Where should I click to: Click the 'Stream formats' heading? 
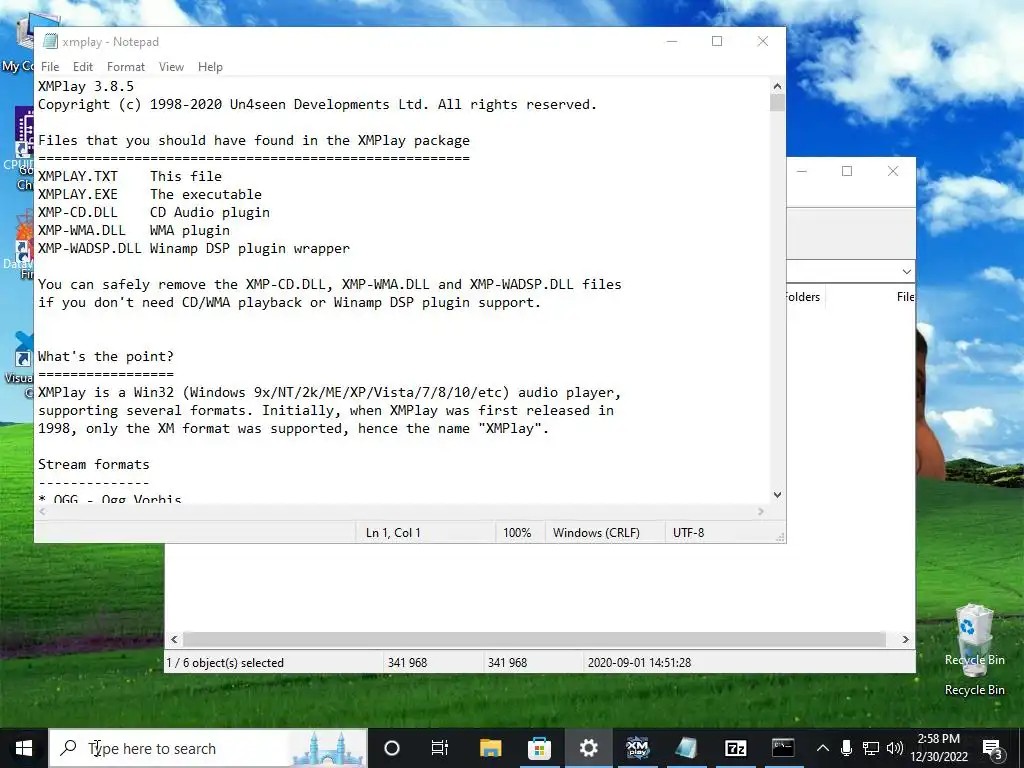pos(93,464)
